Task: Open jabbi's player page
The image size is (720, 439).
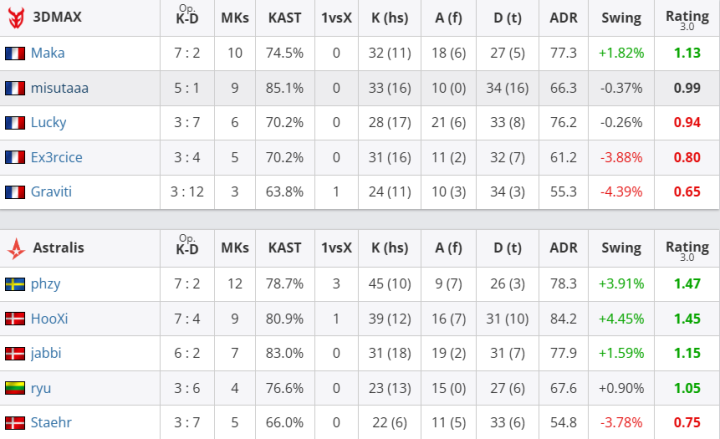Action: 46,353
